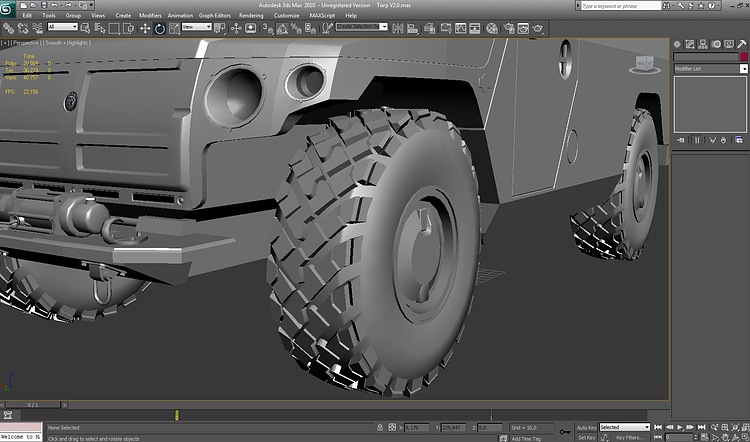Open the Tools menu

49,15
